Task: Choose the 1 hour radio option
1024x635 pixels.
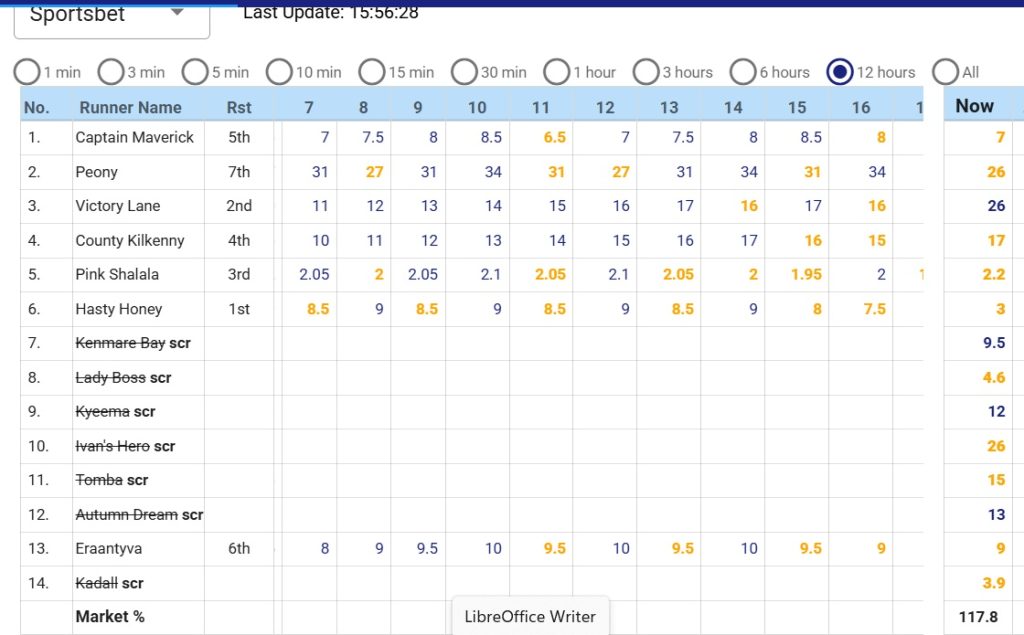Action: click(557, 72)
